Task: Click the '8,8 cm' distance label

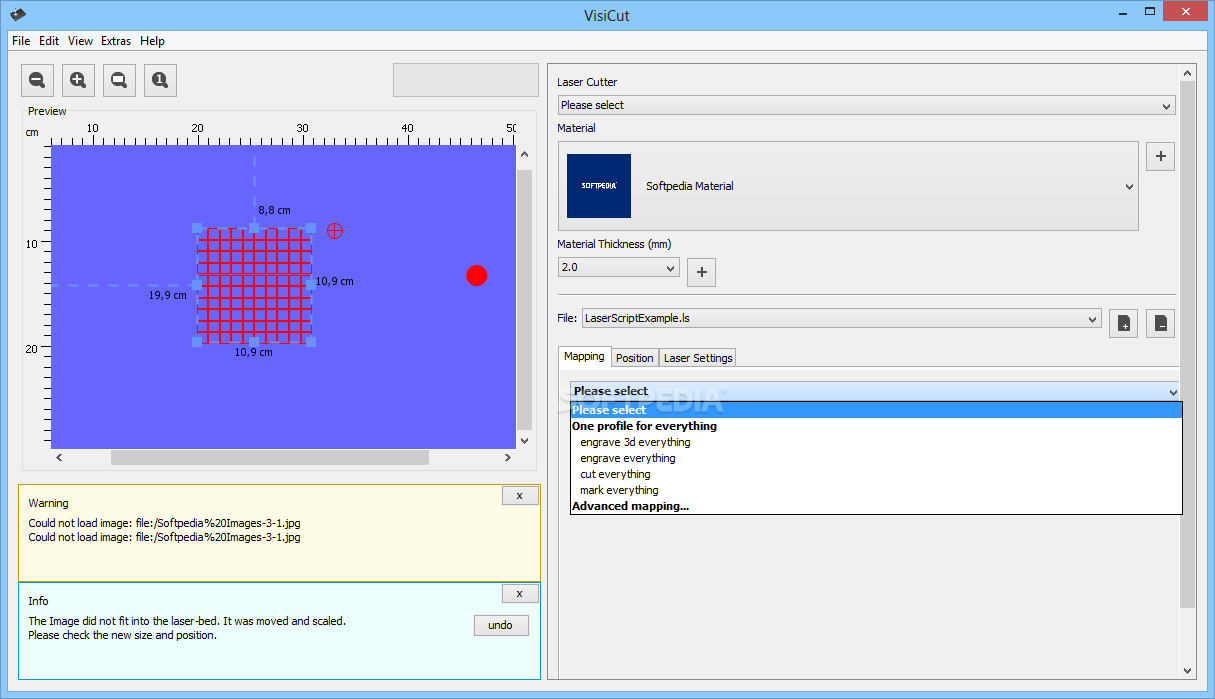Action: [275, 210]
